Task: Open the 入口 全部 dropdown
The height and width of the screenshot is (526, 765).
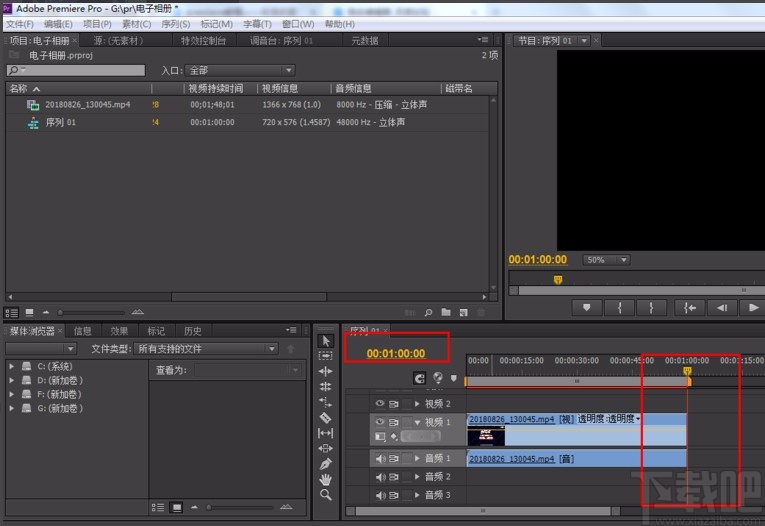Action: pyautogui.click(x=240, y=70)
